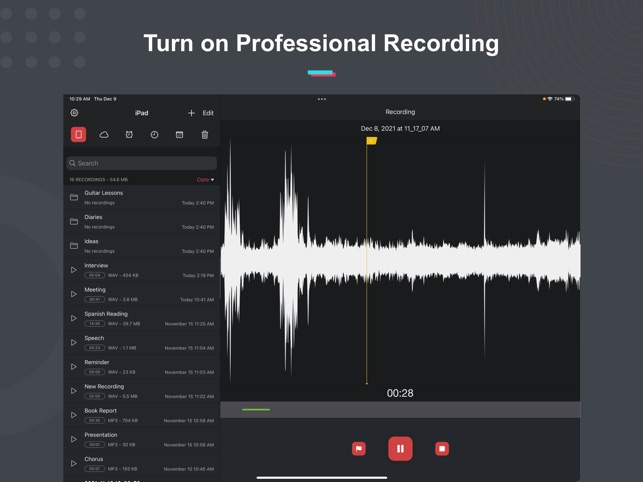The width and height of the screenshot is (643, 482).
Task: Play the New Recording item
Action: click(74, 391)
